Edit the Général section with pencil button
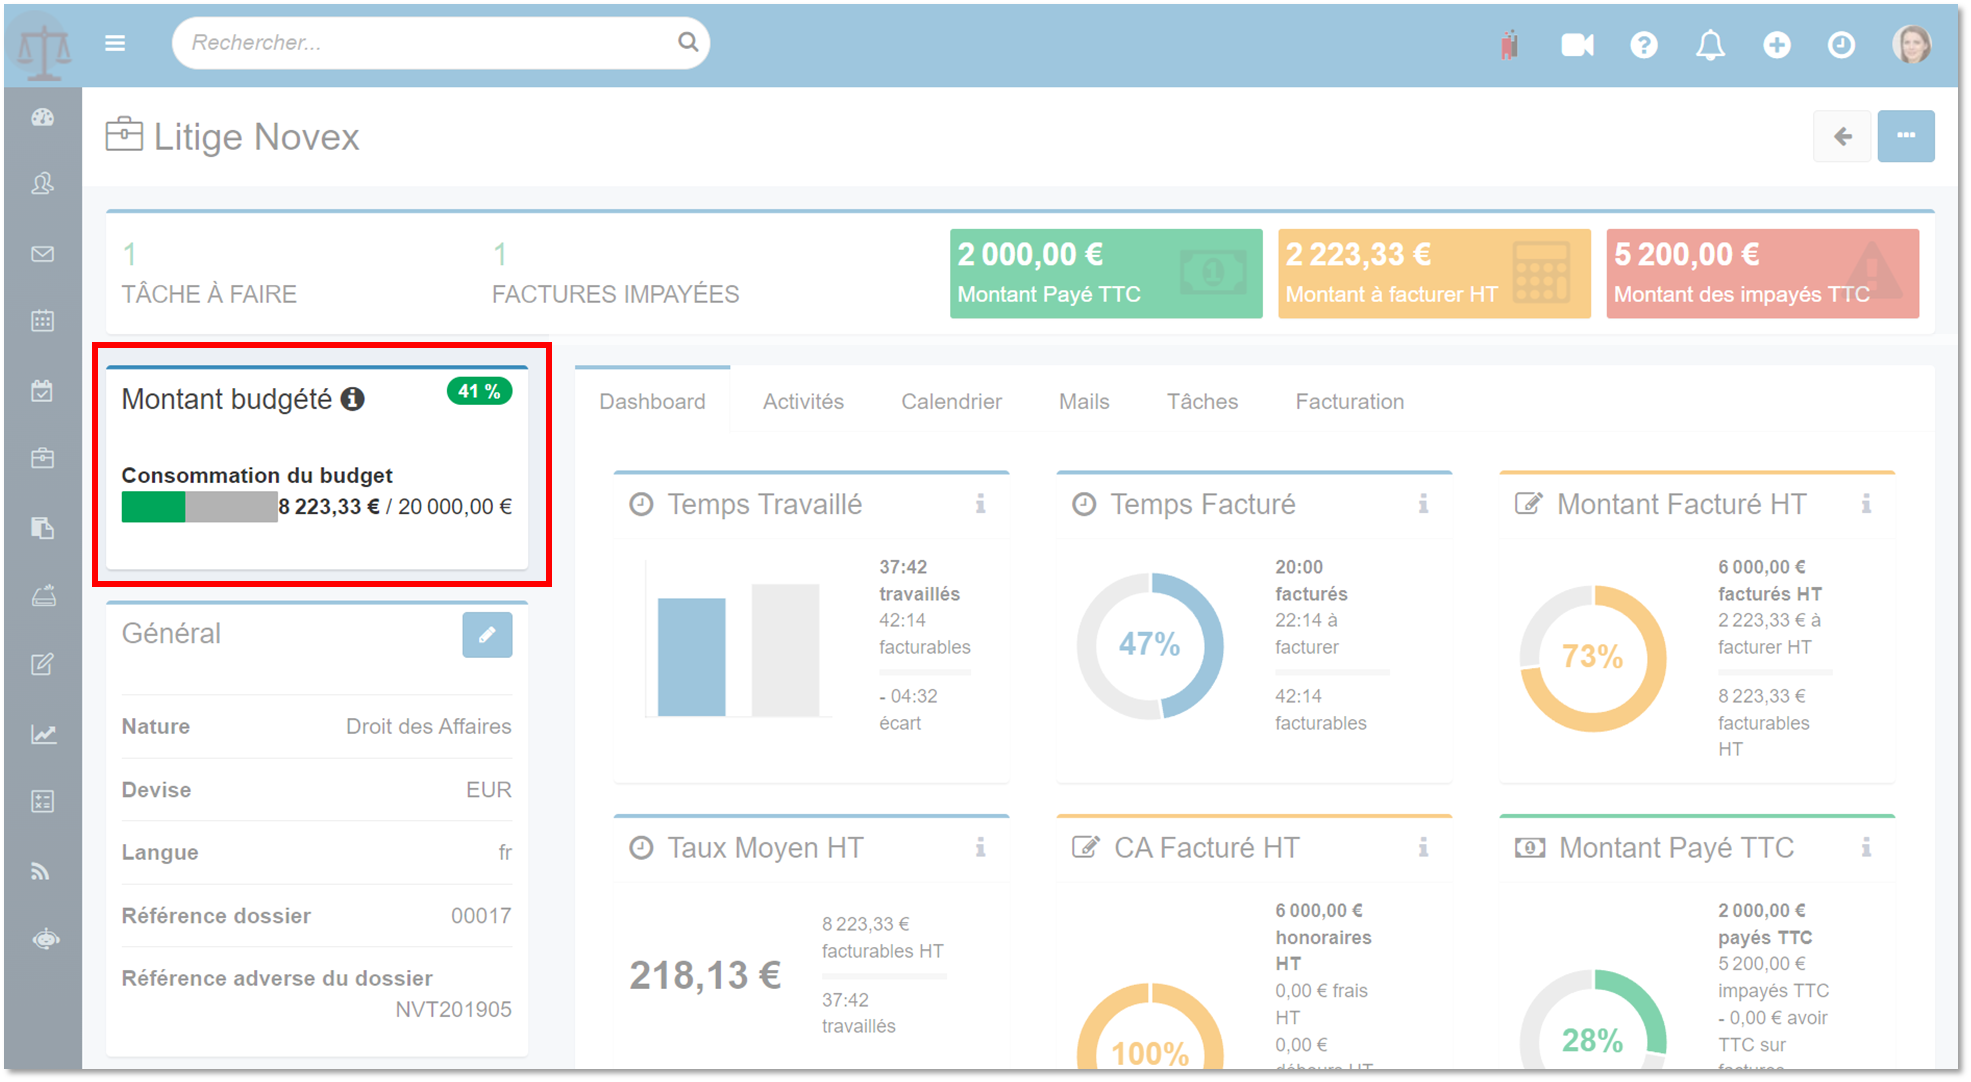1971x1082 pixels. point(487,635)
